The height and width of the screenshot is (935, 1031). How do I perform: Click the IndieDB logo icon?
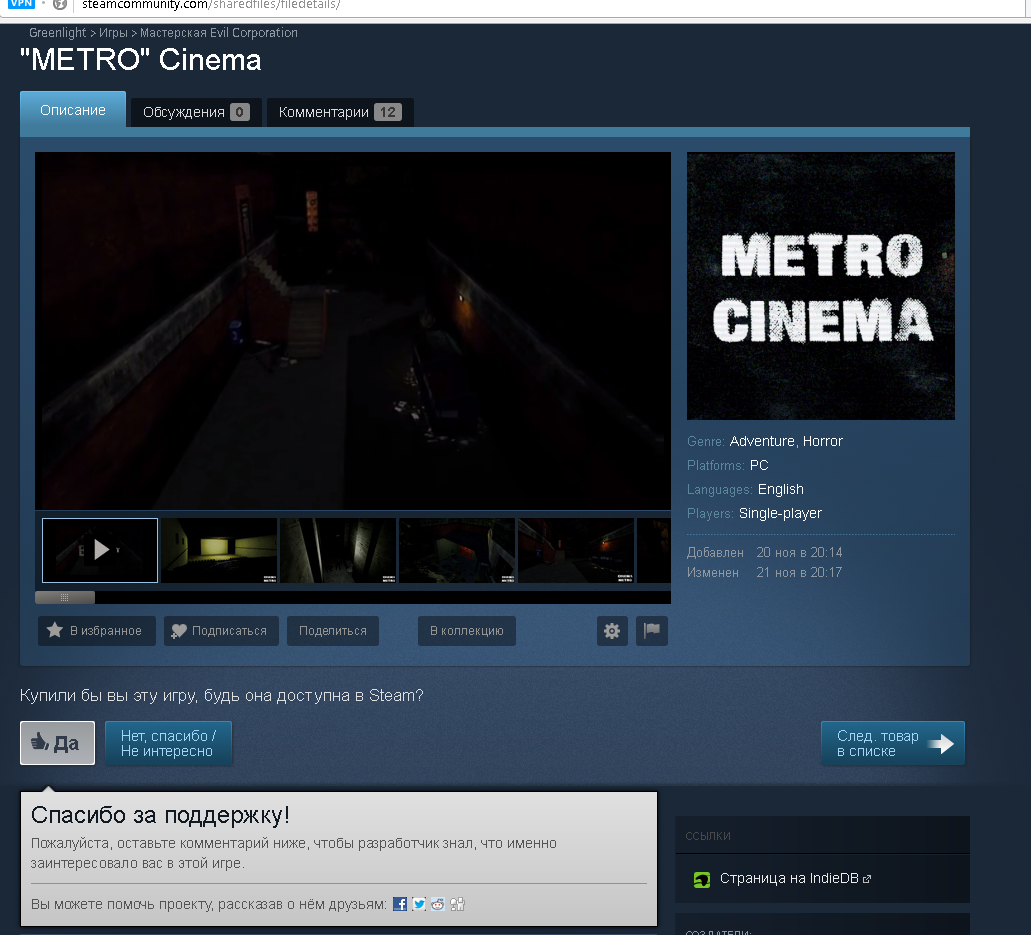[702, 879]
